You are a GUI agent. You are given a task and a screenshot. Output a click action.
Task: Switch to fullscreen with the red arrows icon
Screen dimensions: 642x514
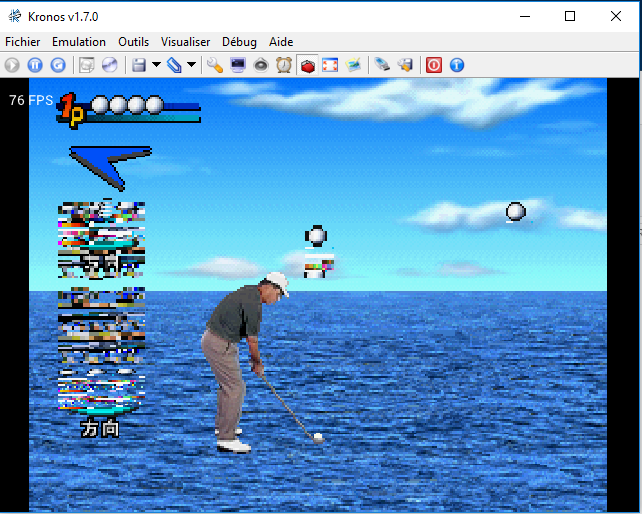pos(330,65)
